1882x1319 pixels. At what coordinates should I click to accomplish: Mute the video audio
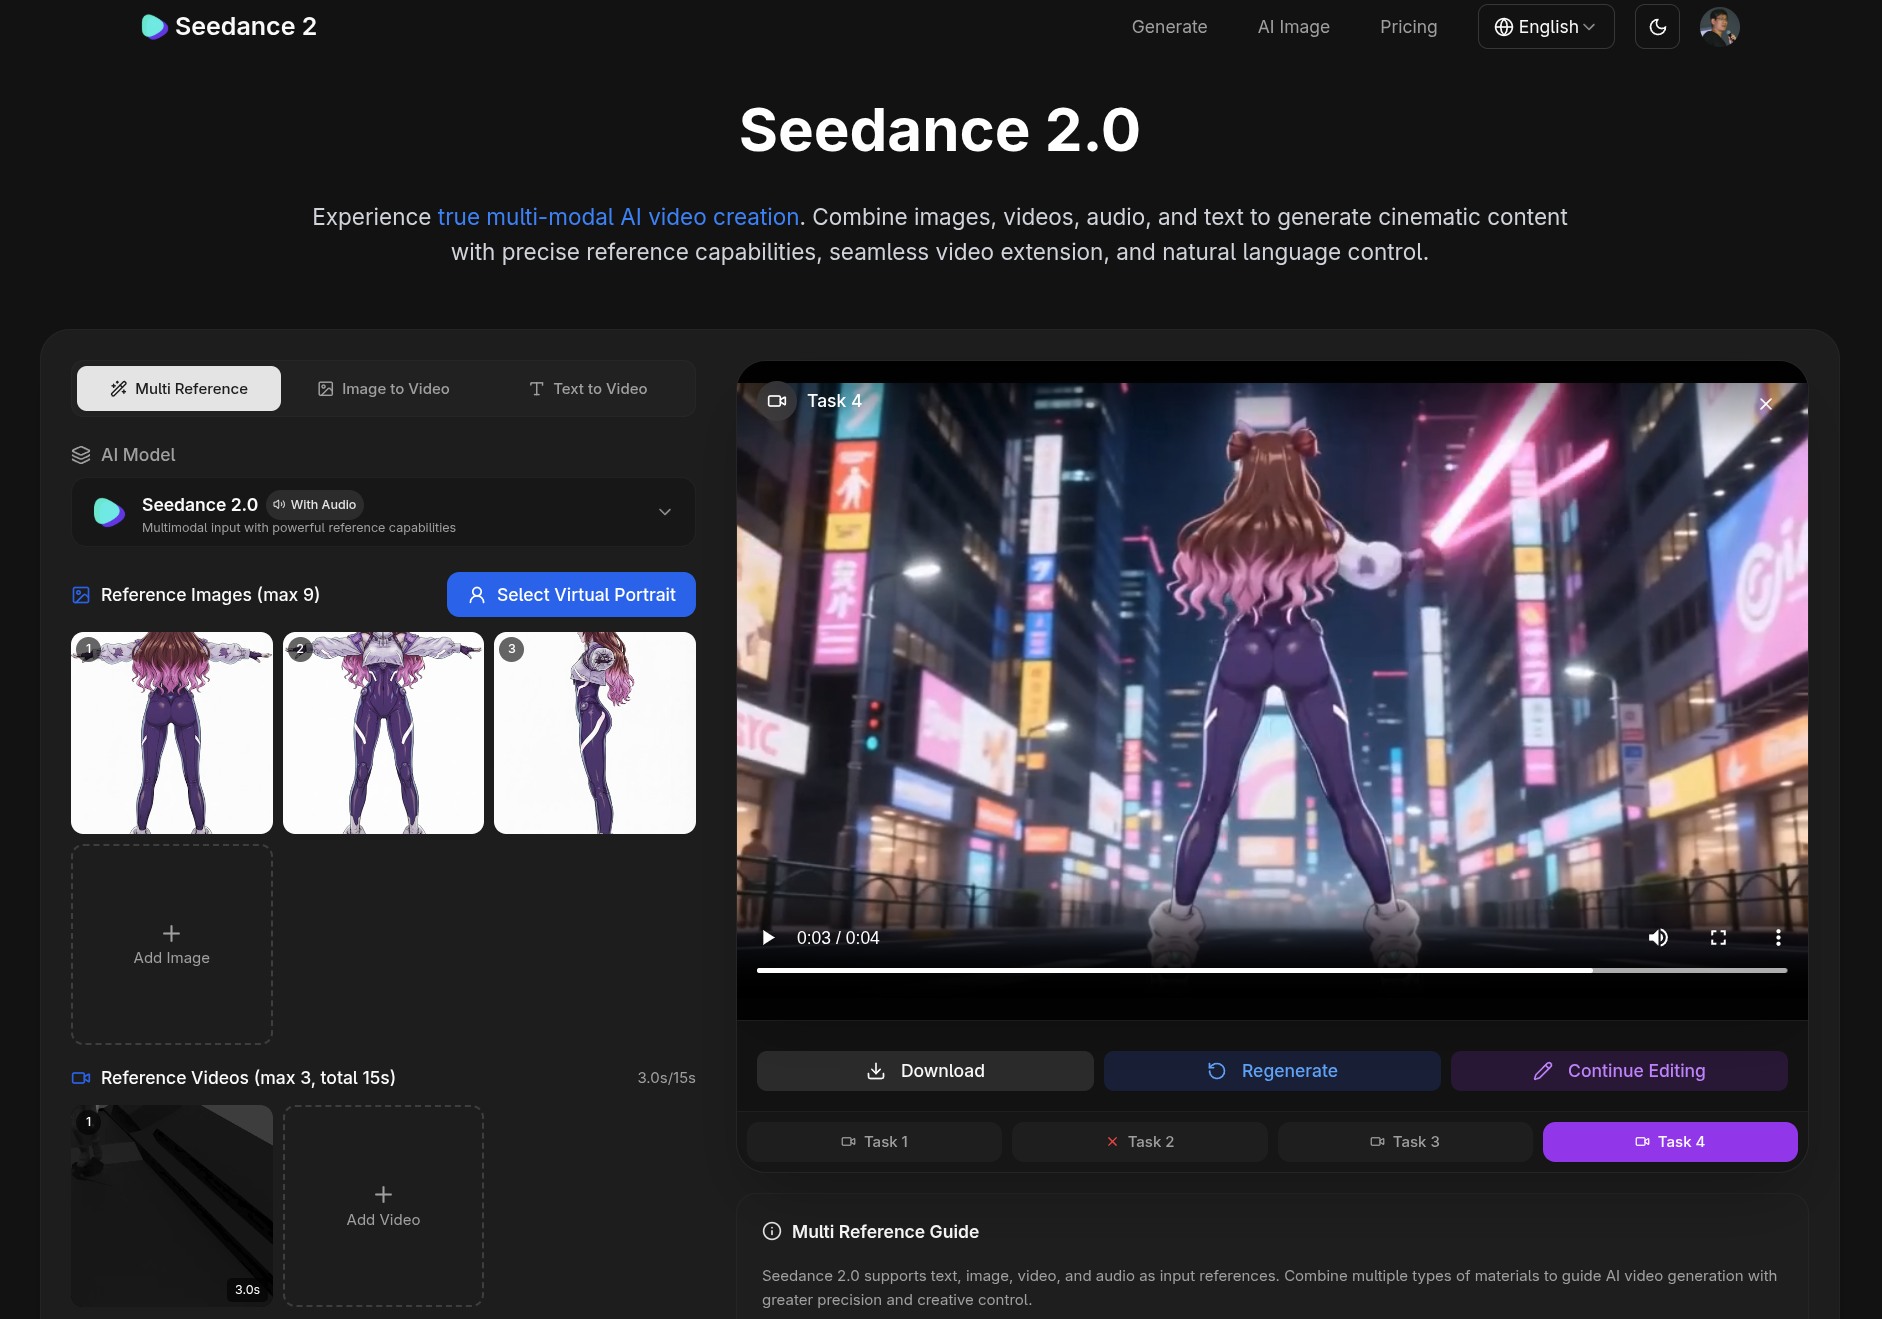pos(1658,937)
